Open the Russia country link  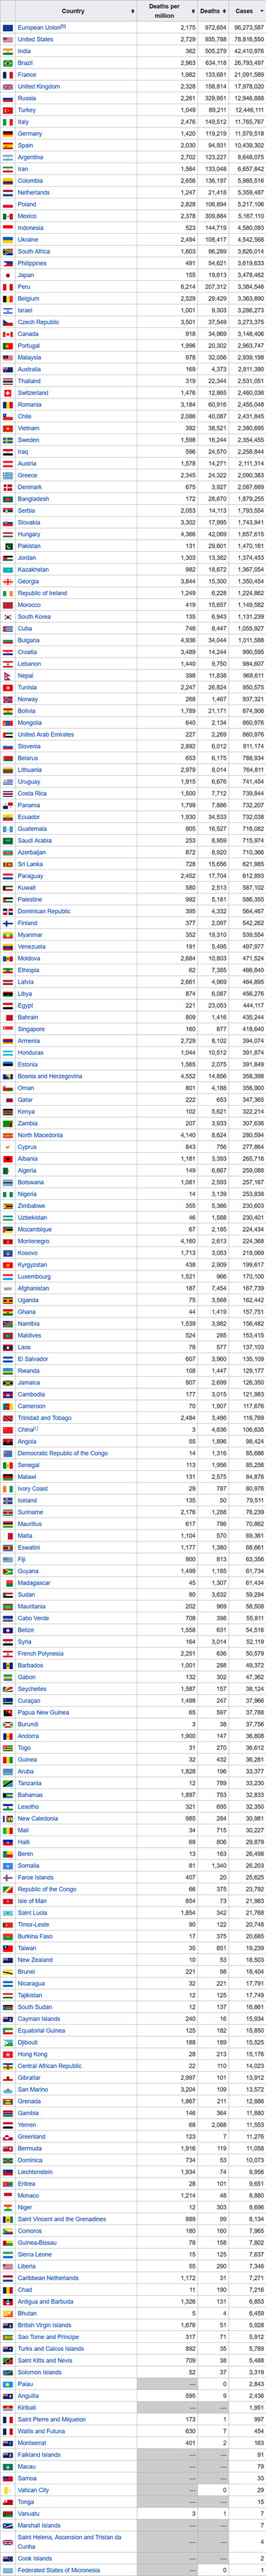coord(27,99)
